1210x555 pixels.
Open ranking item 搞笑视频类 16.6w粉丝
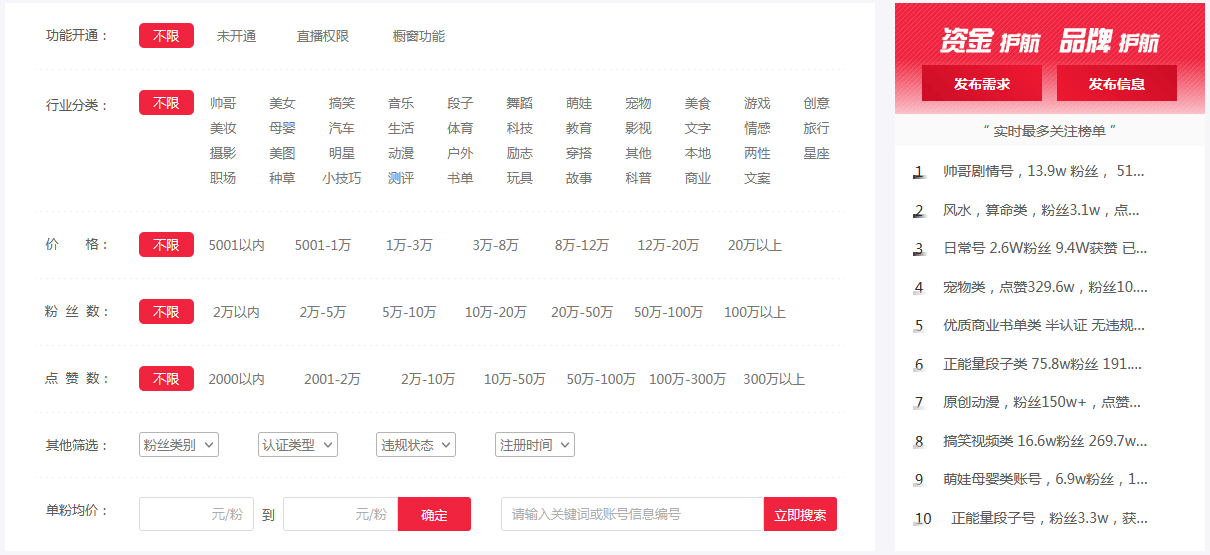[1045, 441]
